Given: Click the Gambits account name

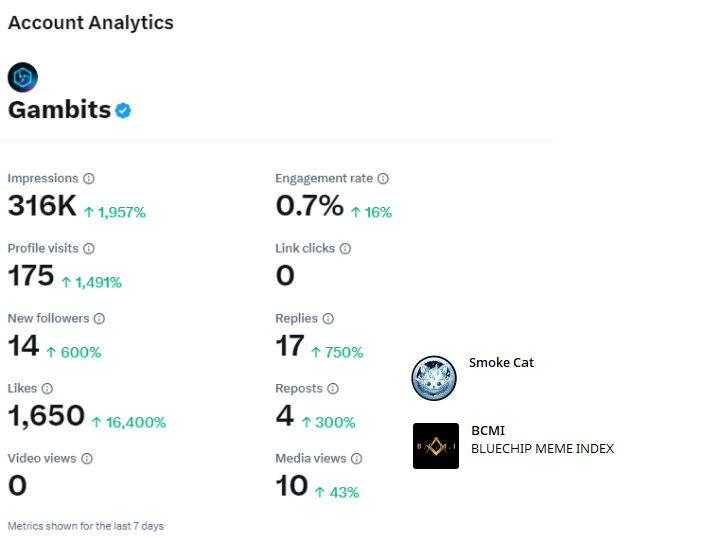Looking at the screenshot, I should (x=60, y=110).
